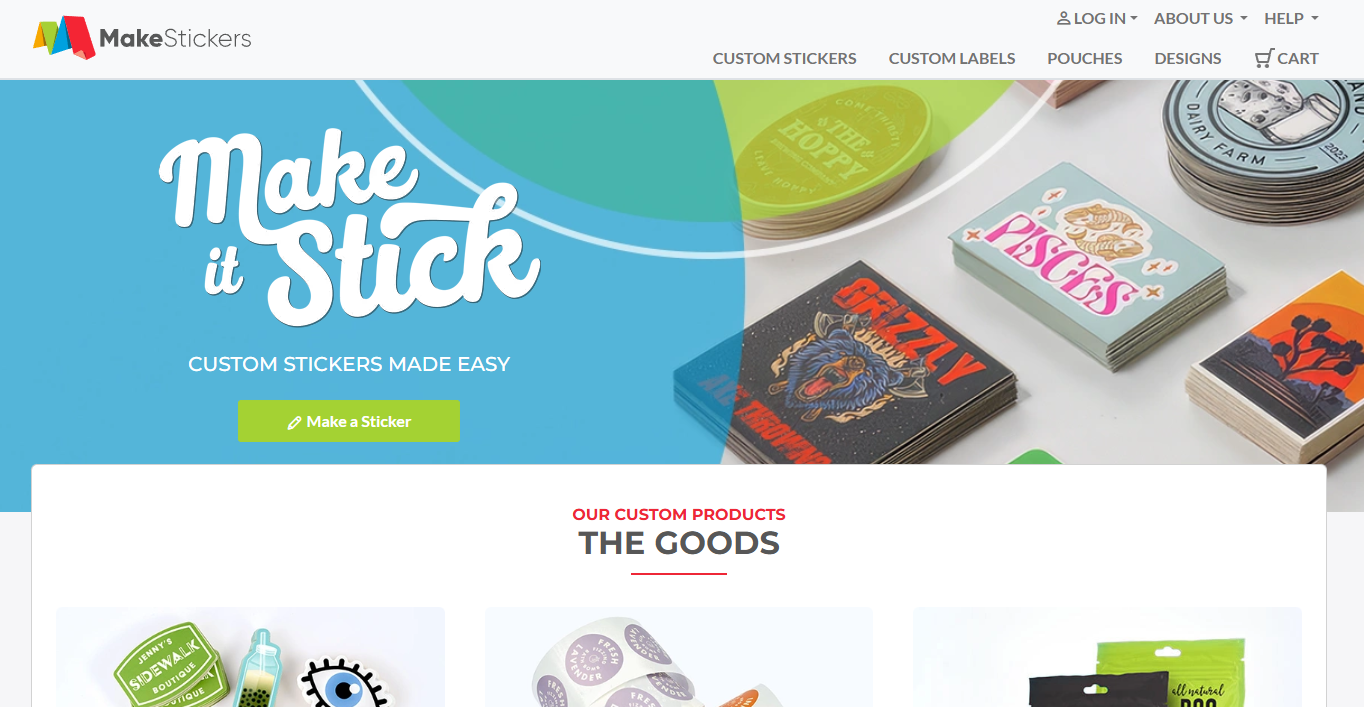The height and width of the screenshot is (707, 1364).
Task: Open the DESIGNS navigation link
Action: 1188,58
